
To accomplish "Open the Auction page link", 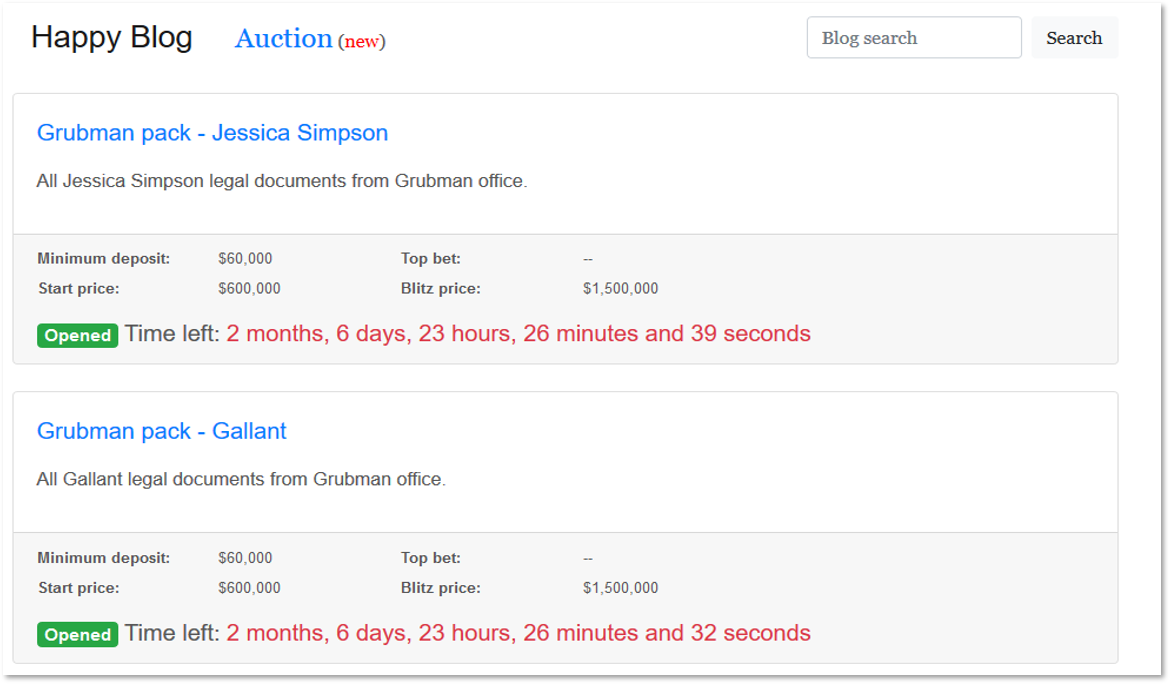I will tap(283, 38).
